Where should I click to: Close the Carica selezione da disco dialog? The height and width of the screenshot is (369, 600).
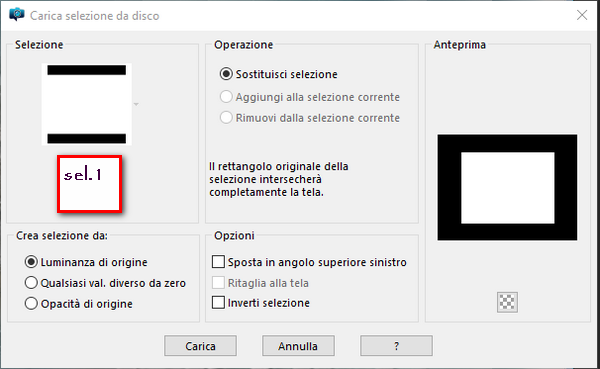(582, 15)
